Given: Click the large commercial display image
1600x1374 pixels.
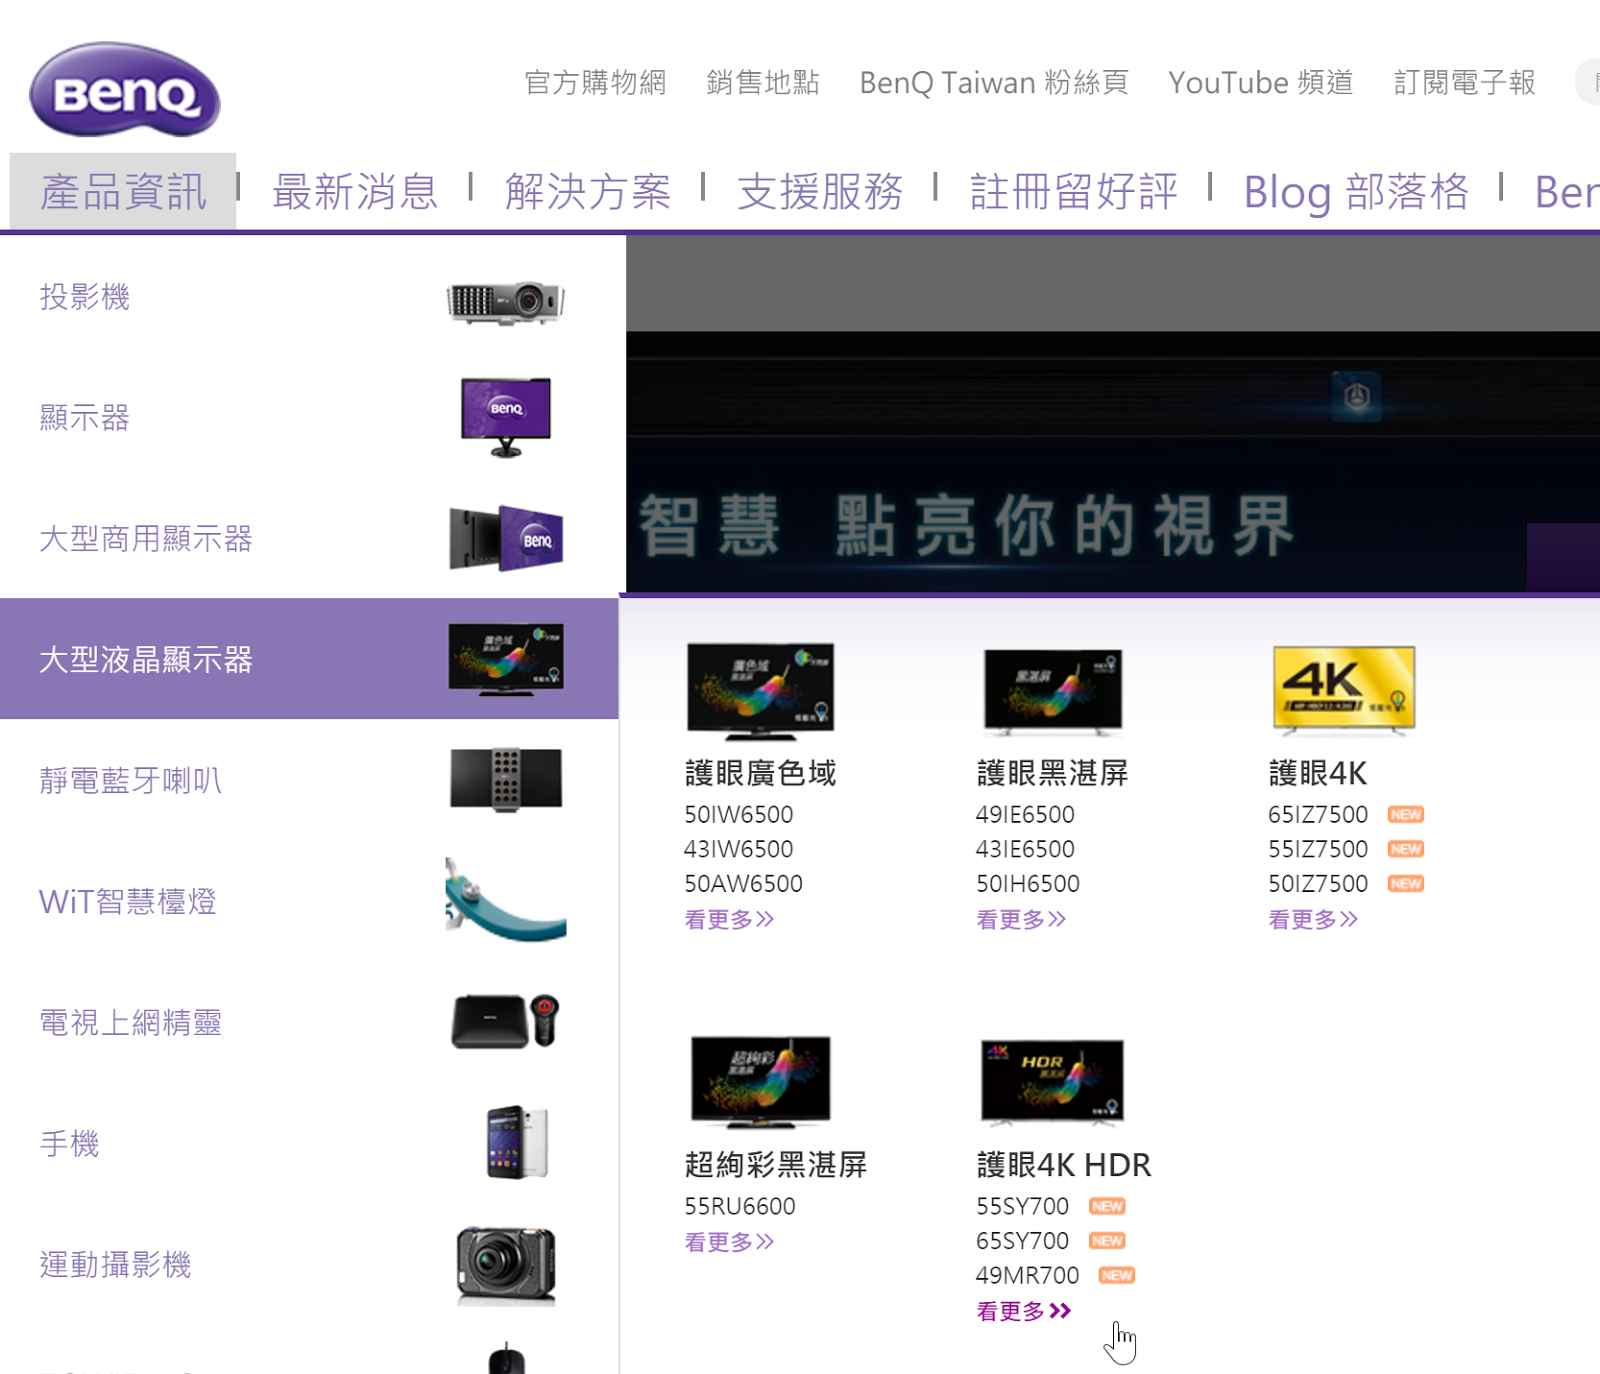Looking at the screenshot, I should pyautogui.click(x=506, y=538).
